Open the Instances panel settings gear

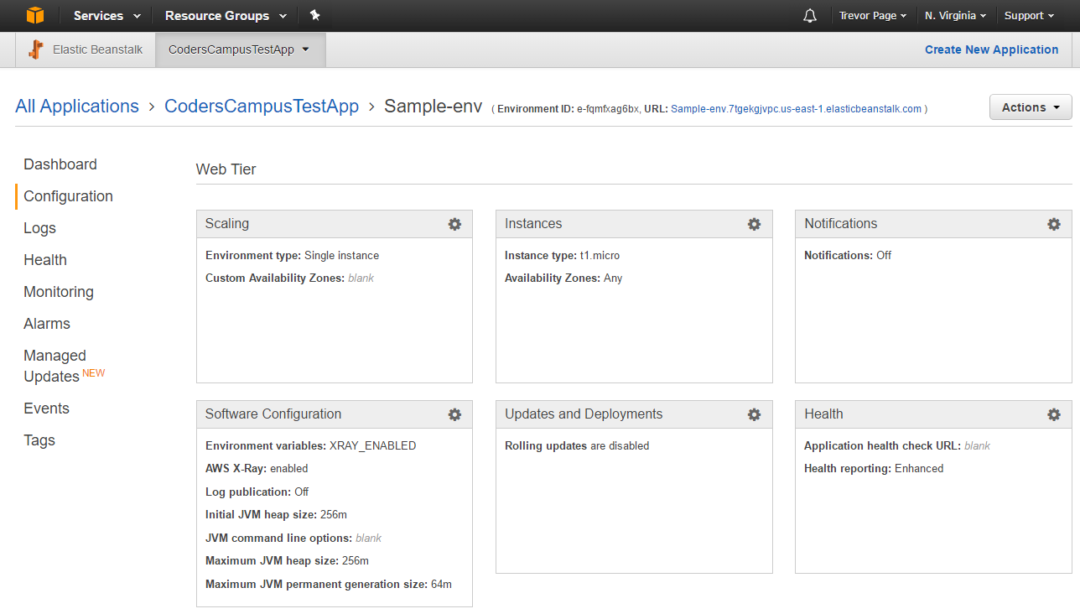754,224
